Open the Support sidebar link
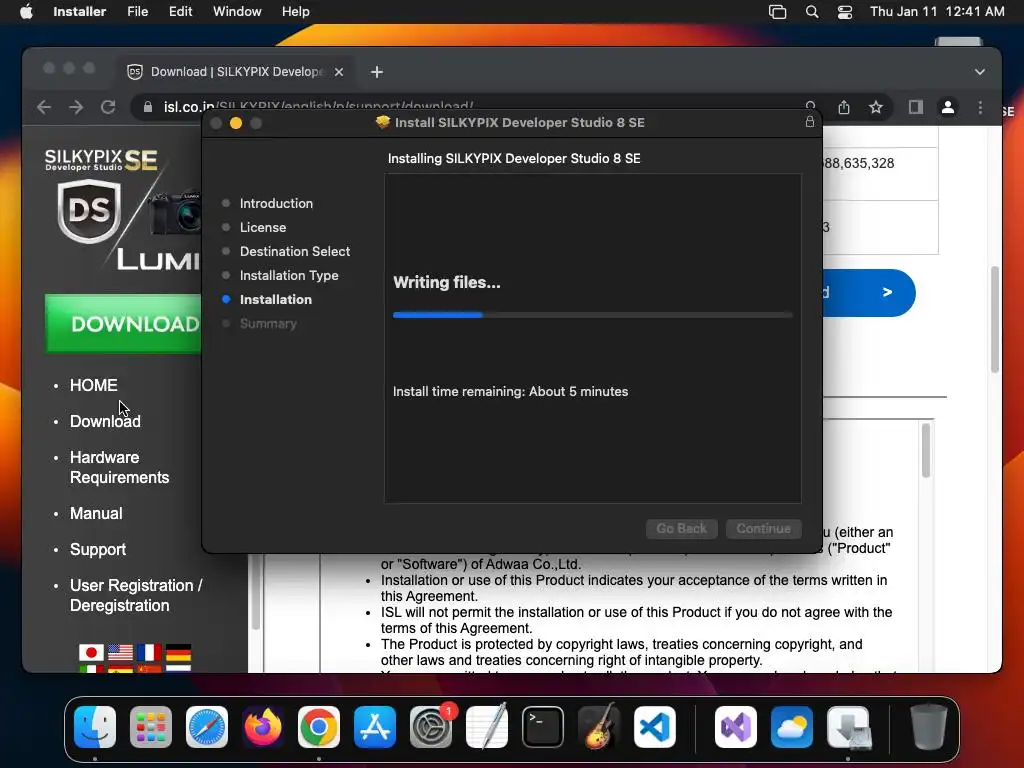Screen dimensions: 1024x768 click(x=98, y=549)
